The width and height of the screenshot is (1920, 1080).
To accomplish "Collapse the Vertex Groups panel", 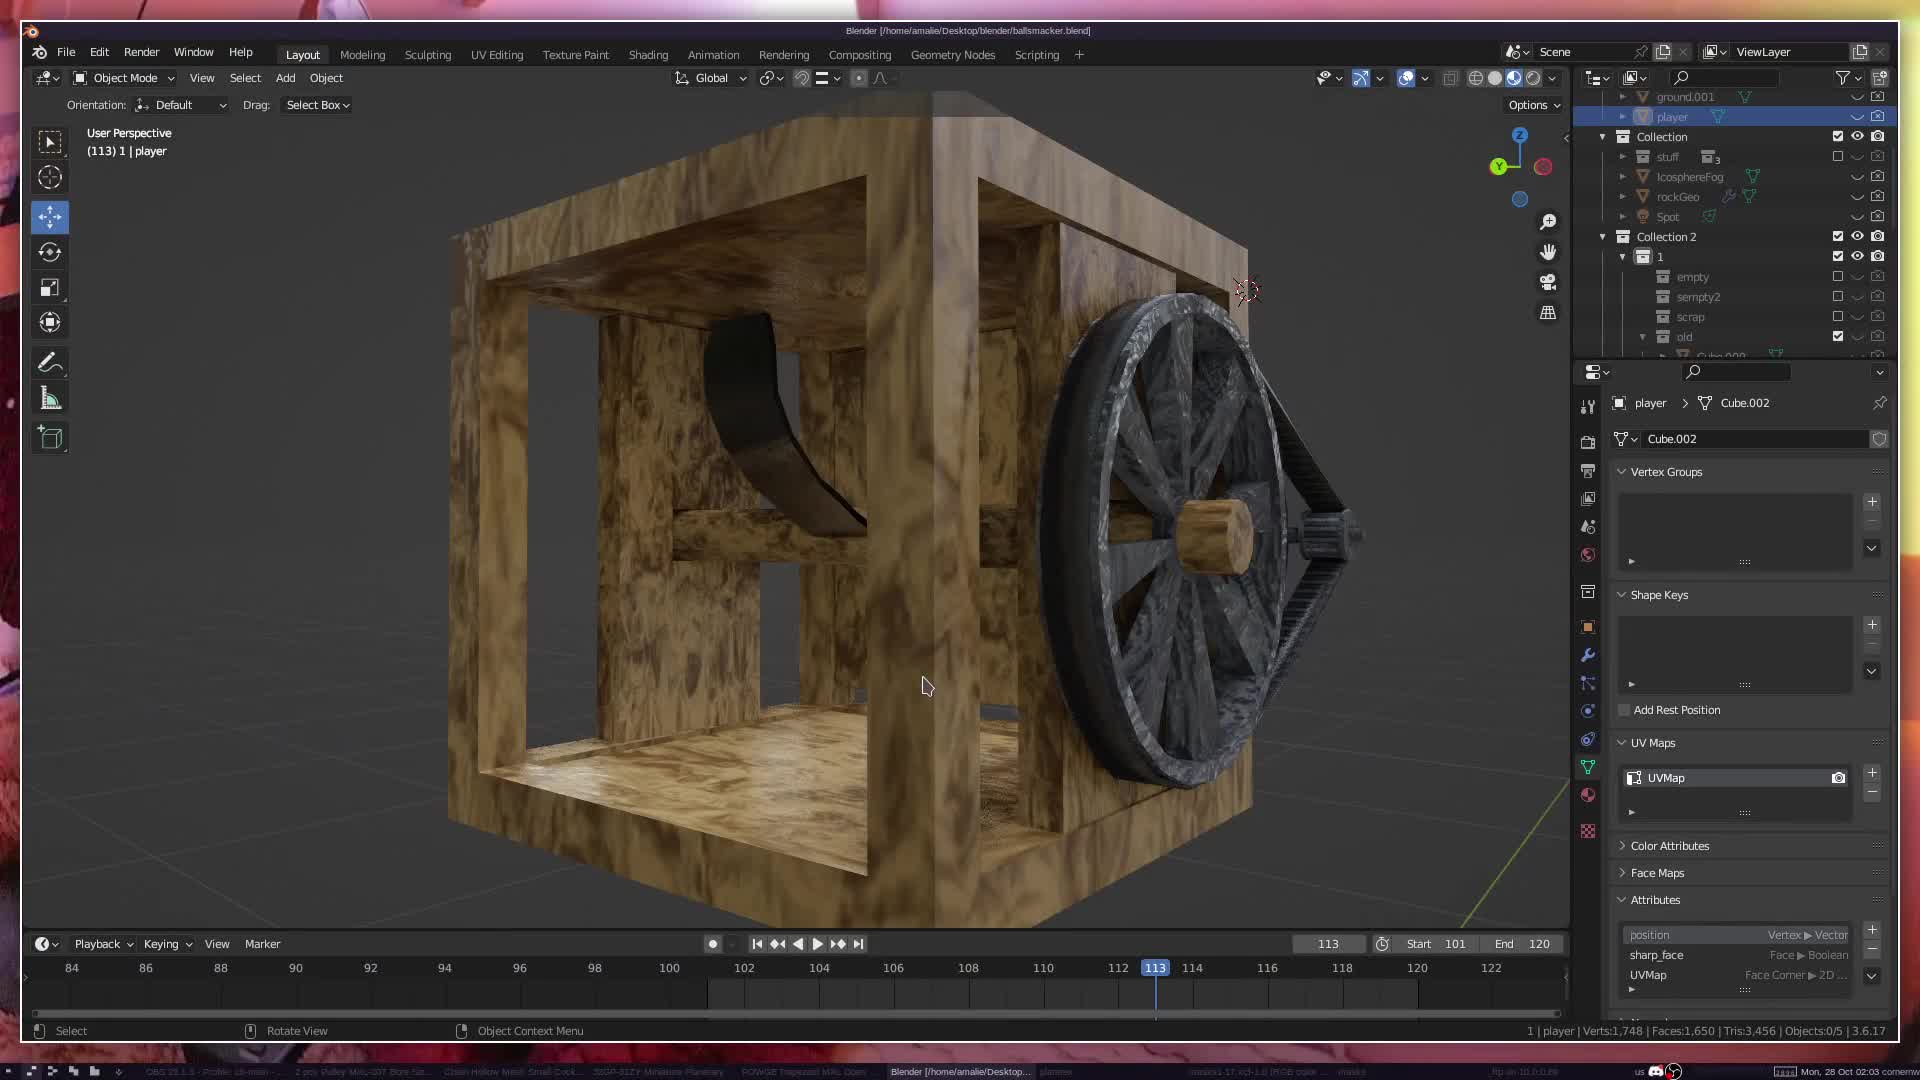I will click(x=1665, y=472).
